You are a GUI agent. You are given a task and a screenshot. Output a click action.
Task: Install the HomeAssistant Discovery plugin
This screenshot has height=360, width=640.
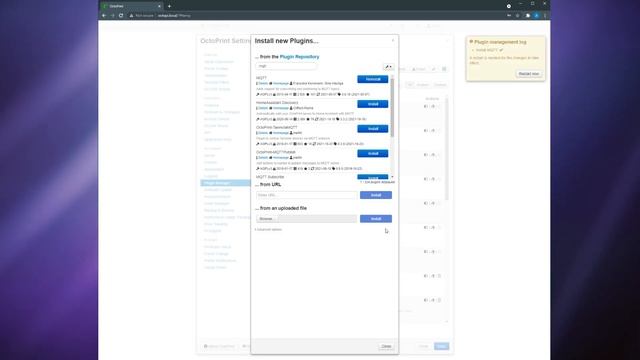[372, 104]
